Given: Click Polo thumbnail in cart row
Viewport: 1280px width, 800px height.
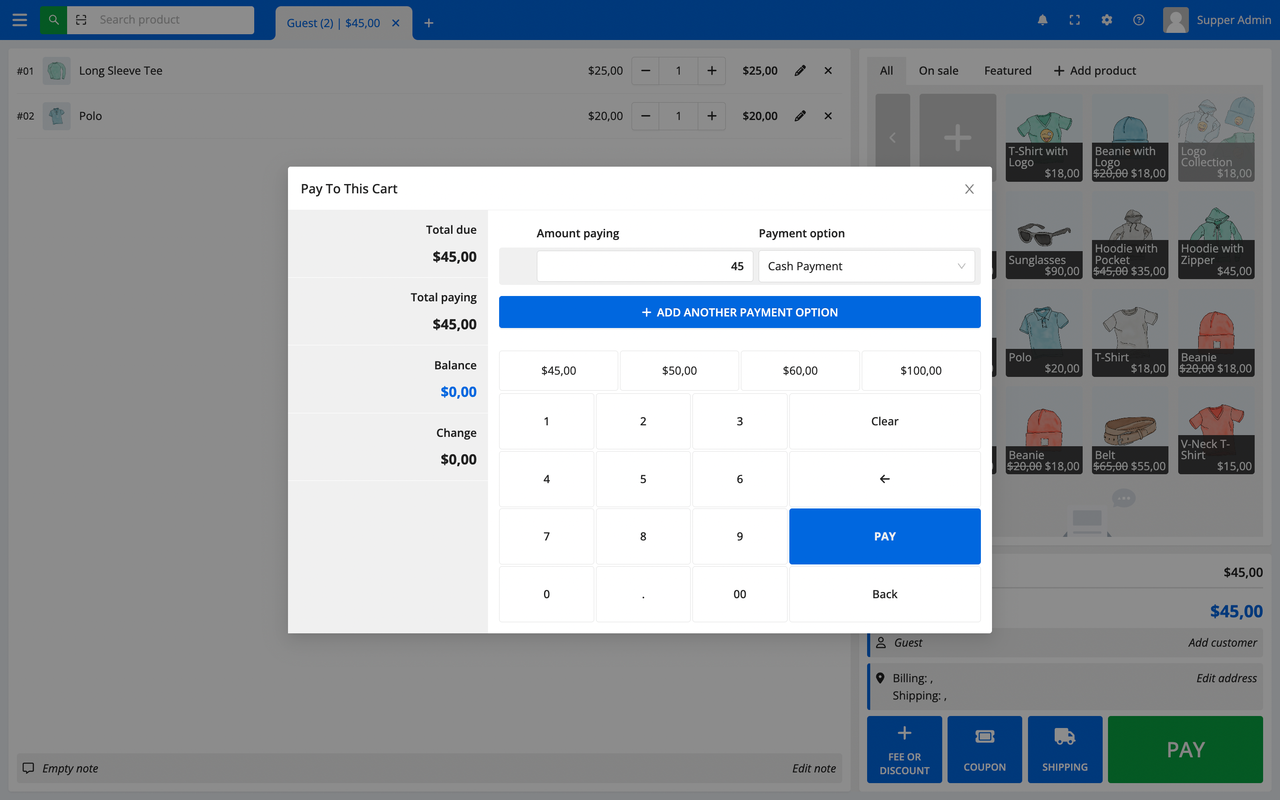Looking at the screenshot, I should click(x=57, y=116).
